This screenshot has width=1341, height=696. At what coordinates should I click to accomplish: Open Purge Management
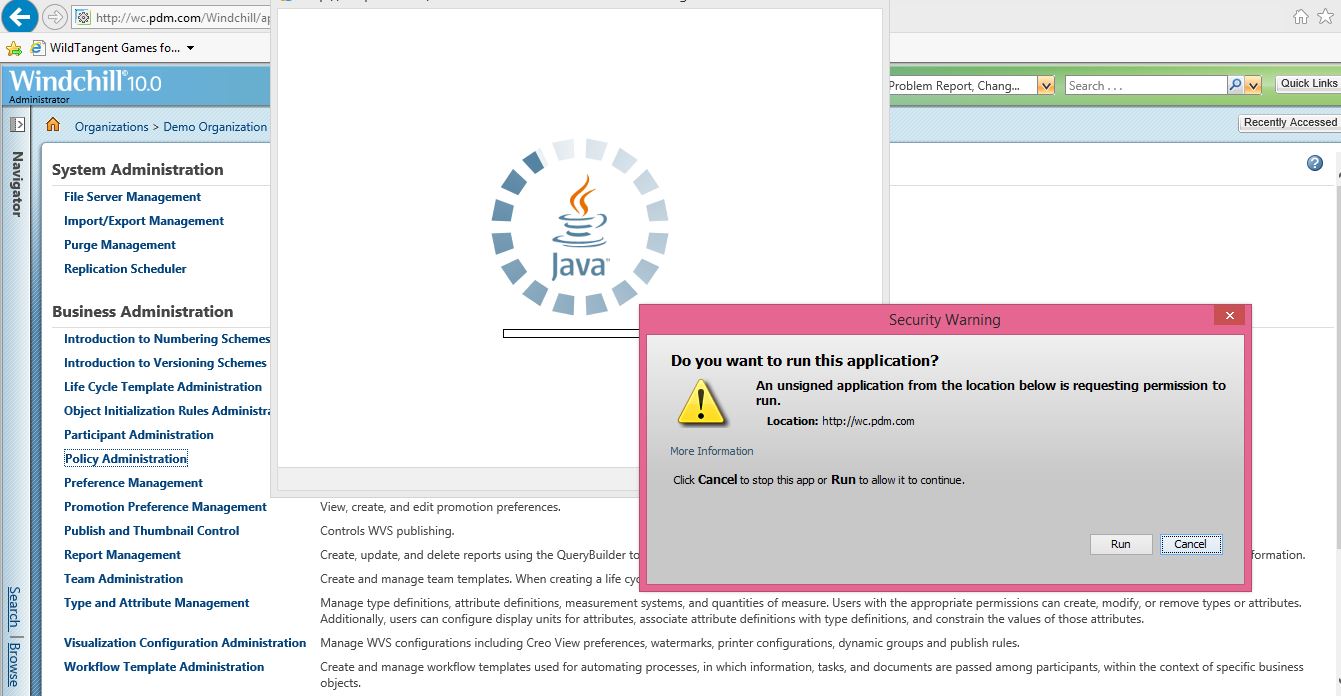pyautogui.click(x=120, y=245)
